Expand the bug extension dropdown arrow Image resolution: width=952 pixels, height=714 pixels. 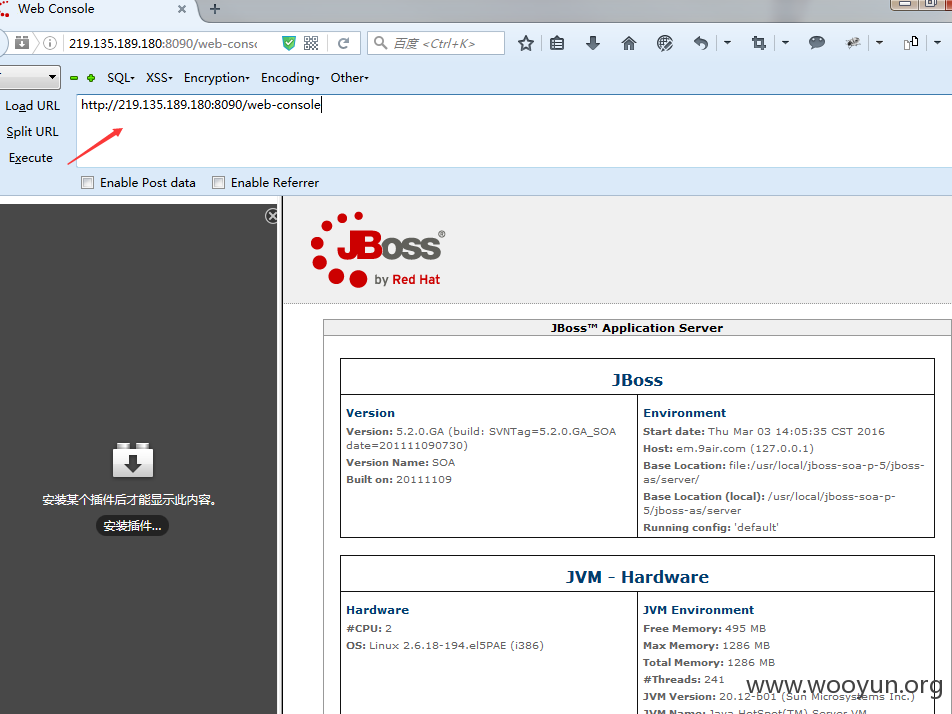click(x=879, y=43)
